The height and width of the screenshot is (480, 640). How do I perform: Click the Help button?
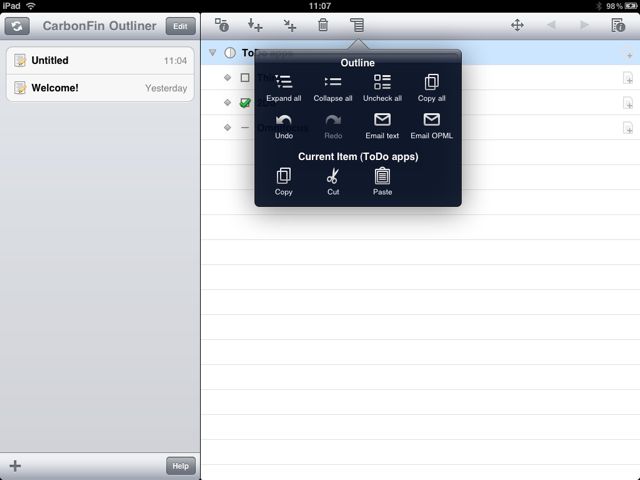[x=180, y=466]
